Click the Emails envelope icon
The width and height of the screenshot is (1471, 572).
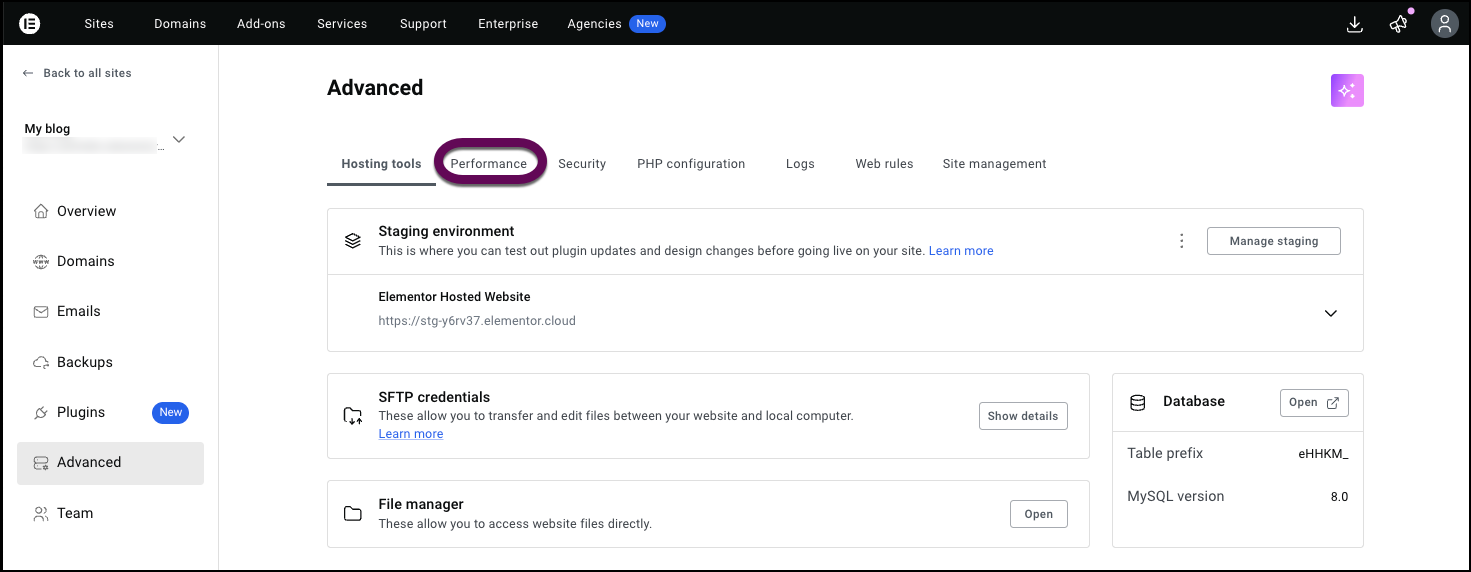pos(41,311)
